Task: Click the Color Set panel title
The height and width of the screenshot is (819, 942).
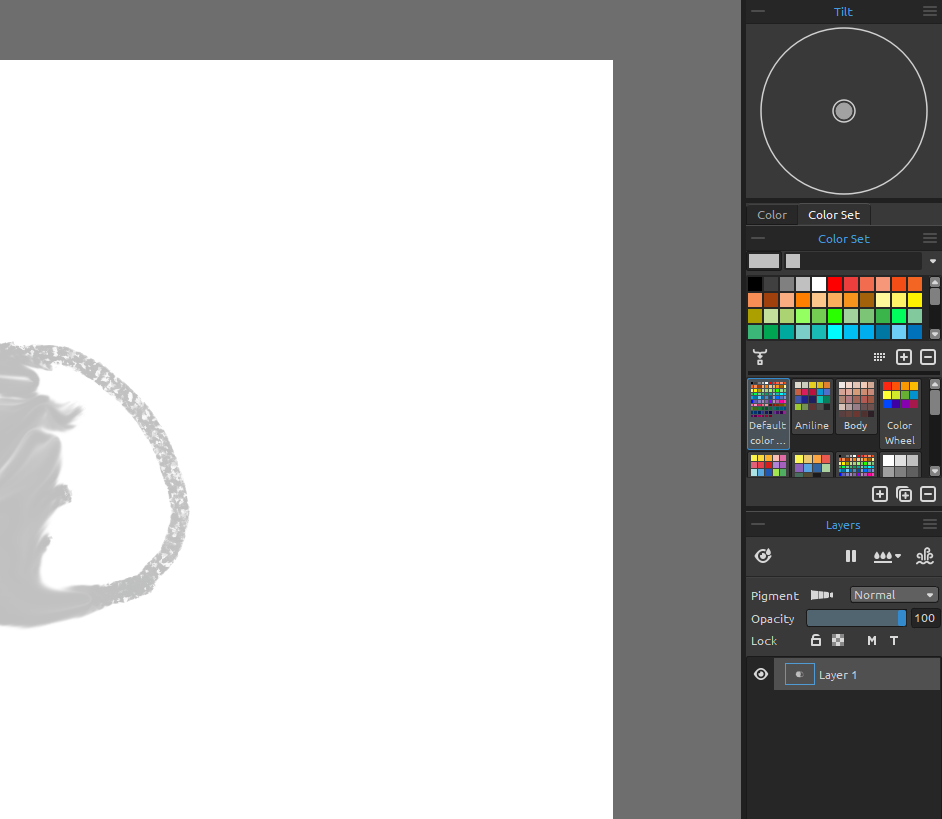Action: [x=843, y=239]
